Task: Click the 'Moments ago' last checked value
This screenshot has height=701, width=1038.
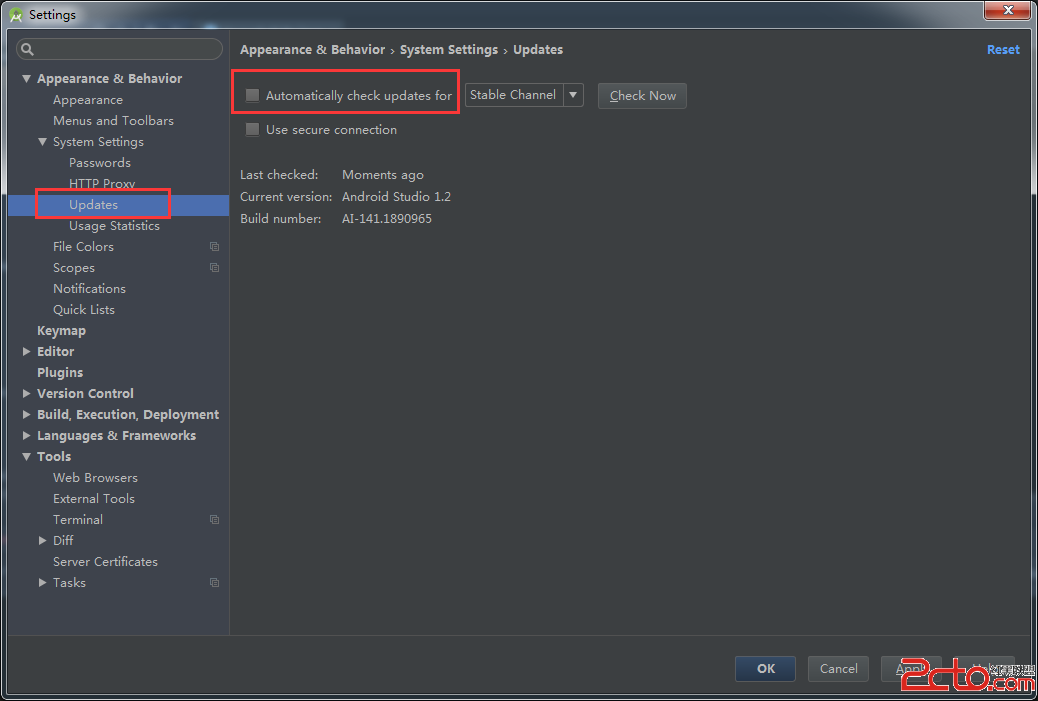Action: [x=383, y=175]
